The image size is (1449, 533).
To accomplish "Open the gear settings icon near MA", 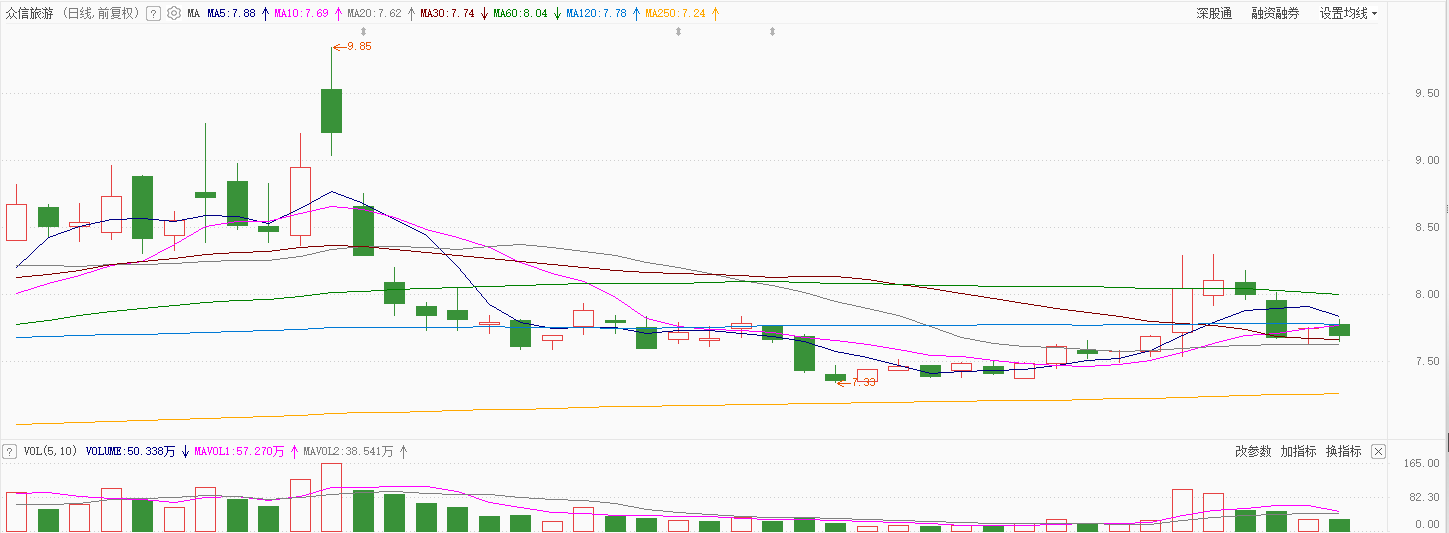I will coord(174,14).
